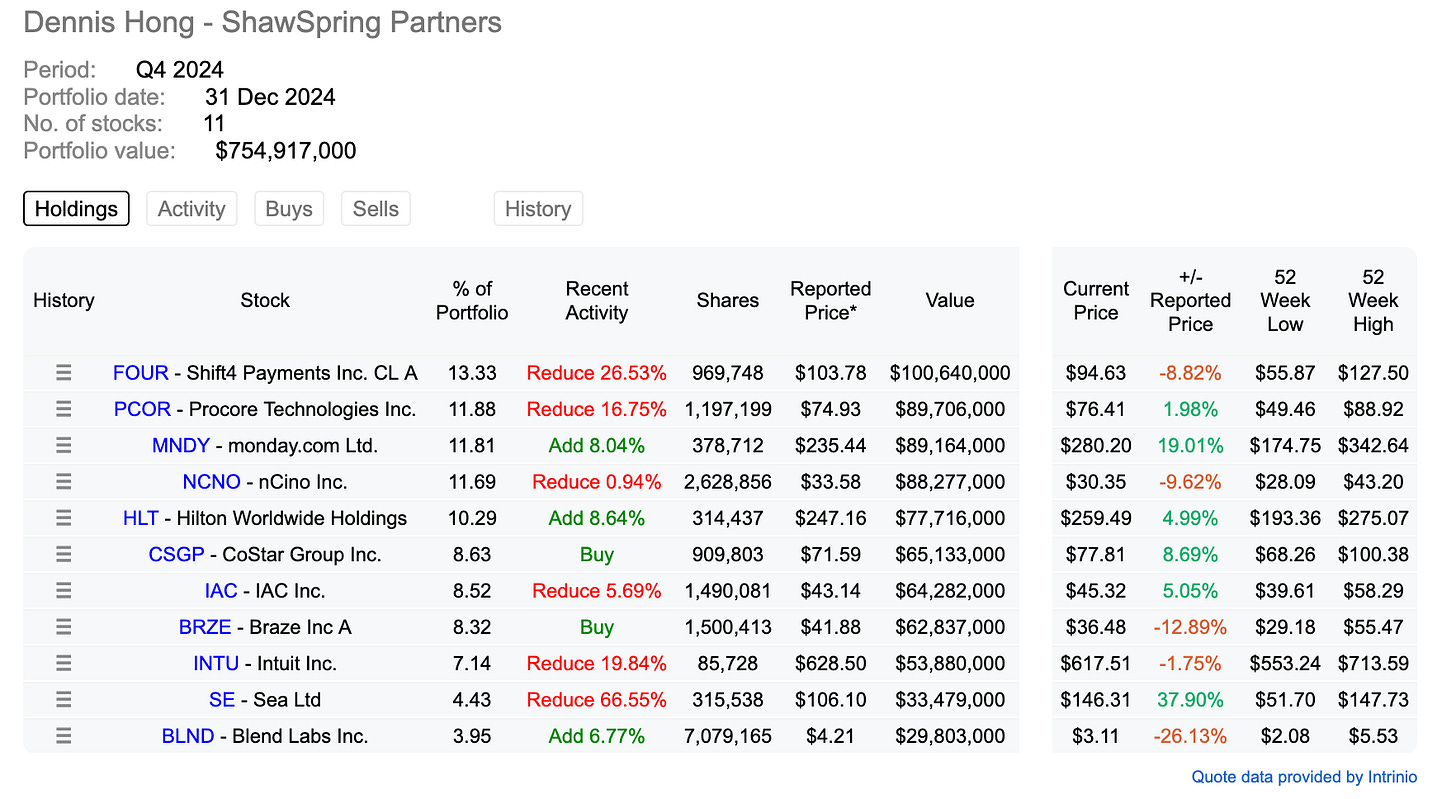Image resolution: width=1456 pixels, height=799 pixels.
Task: Open history icon for INTU Intuit row
Action: point(63,664)
